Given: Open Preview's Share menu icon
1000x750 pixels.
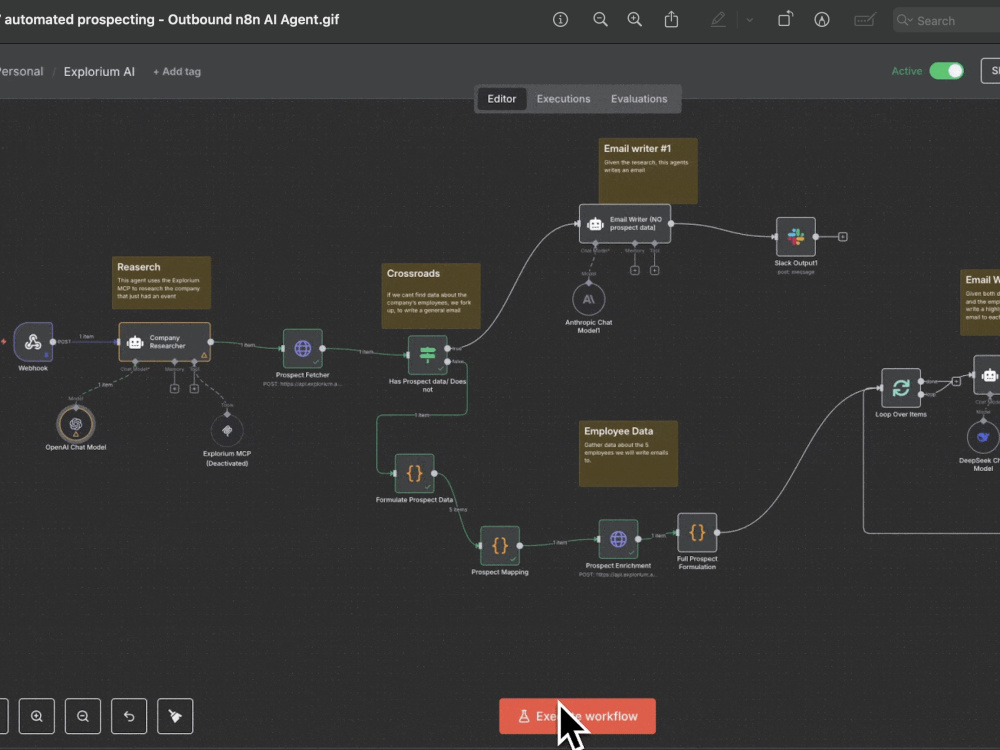Looking at the screenshot, I should pos(672,20).
